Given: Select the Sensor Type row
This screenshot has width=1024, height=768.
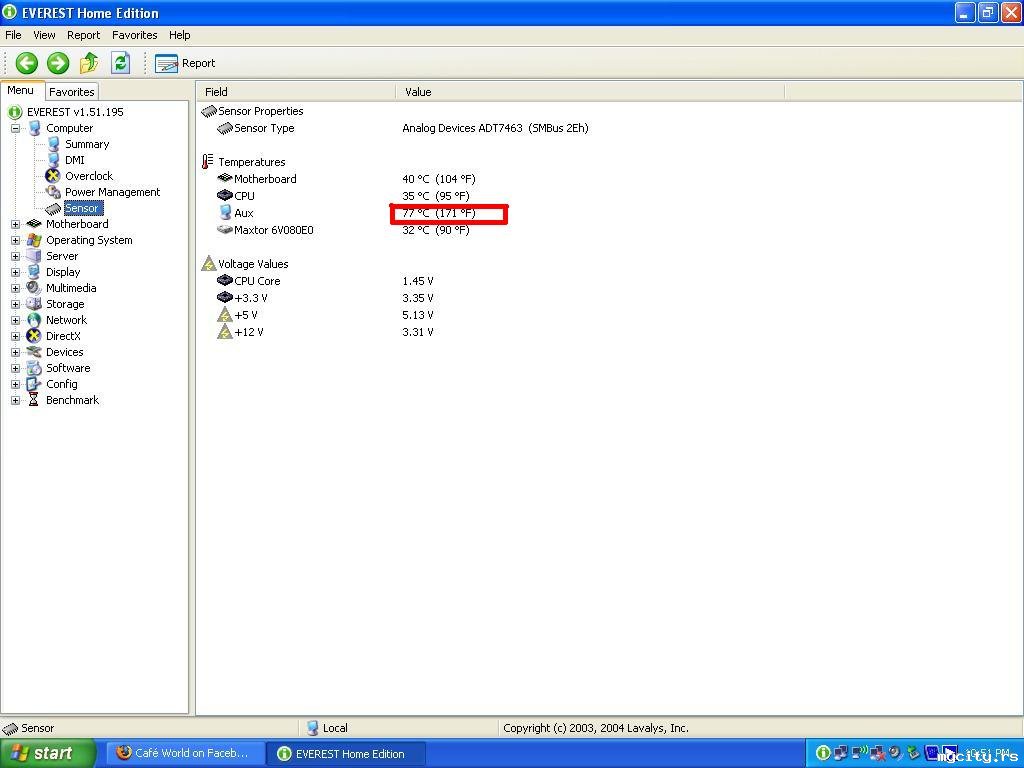Looking at the screenshot, I should pos(403,128).
